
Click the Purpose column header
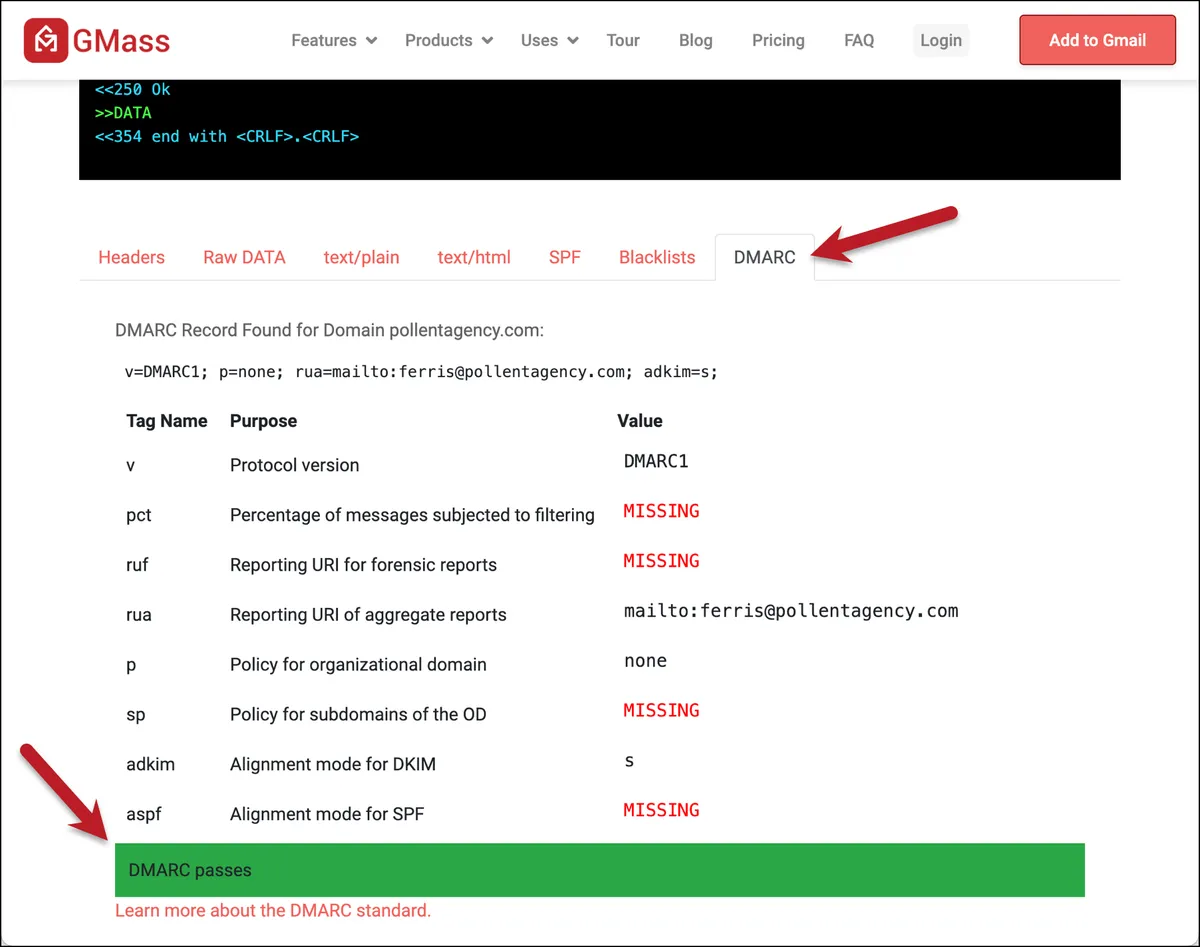[x=263, y=421]
